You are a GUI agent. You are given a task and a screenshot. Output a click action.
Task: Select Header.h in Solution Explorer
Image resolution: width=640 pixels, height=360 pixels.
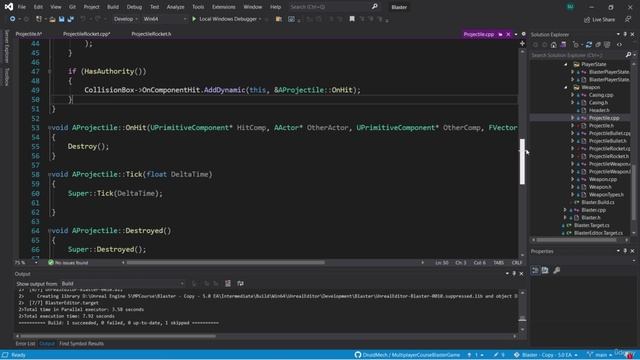(599, 110)
